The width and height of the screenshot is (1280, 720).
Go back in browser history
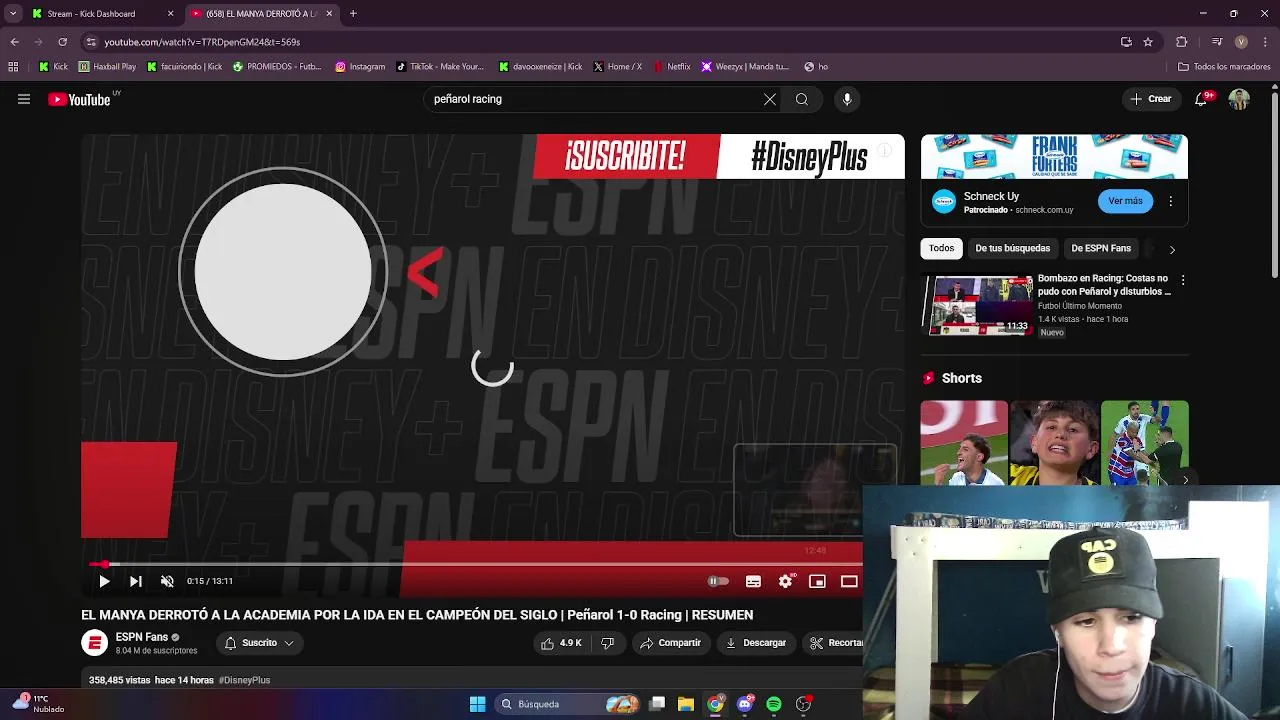14,42
